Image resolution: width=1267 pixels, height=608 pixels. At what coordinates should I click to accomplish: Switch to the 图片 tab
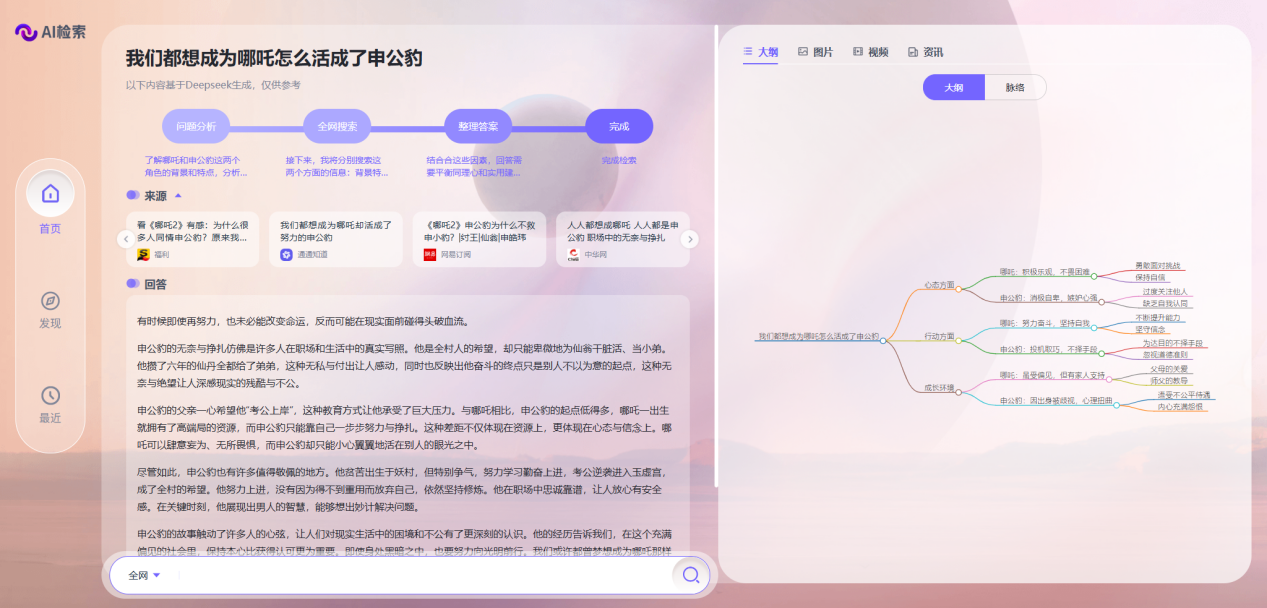pos(815,52)
